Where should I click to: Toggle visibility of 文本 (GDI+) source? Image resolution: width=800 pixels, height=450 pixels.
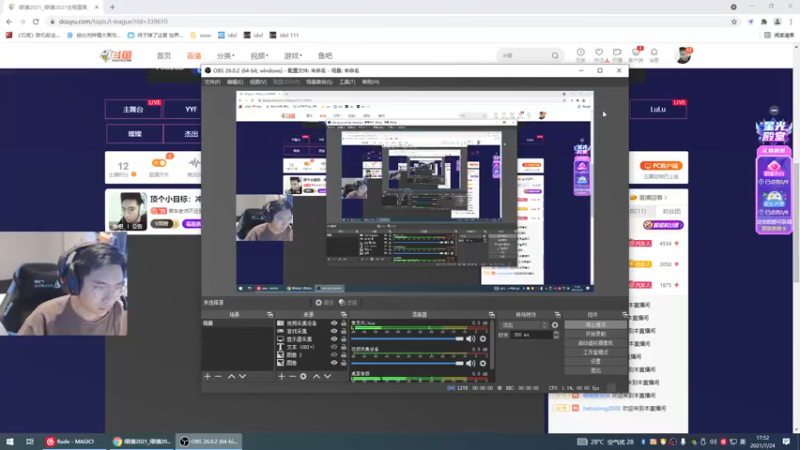(334, 347)
